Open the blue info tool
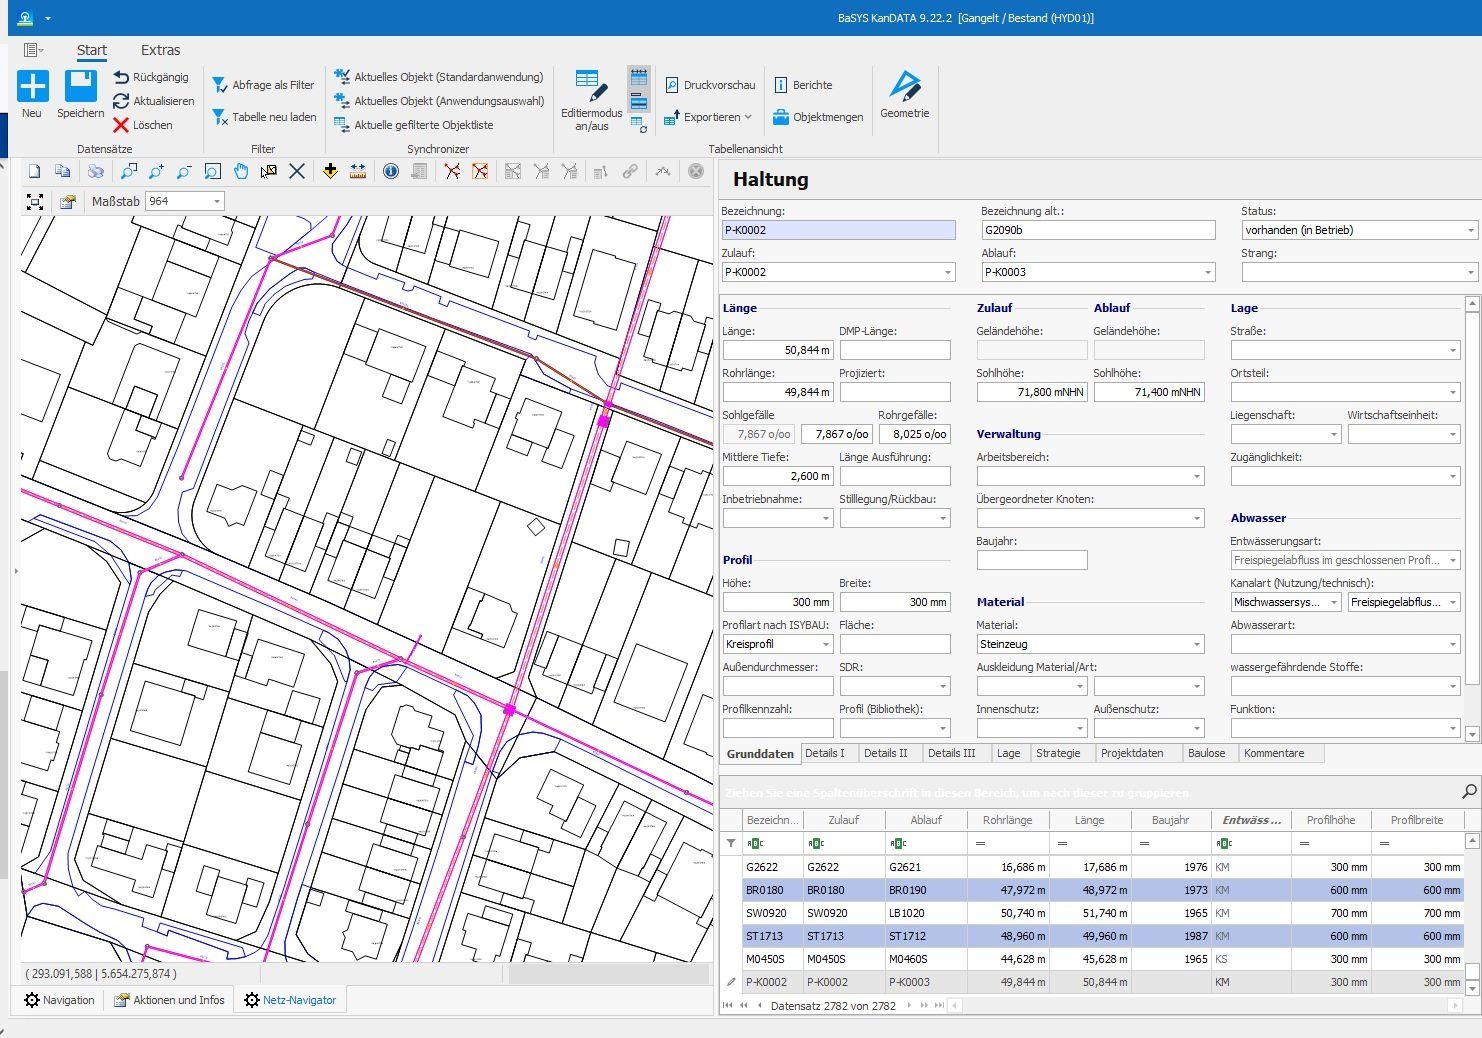The image size is (1482, 1038). (x=390, y=172)
